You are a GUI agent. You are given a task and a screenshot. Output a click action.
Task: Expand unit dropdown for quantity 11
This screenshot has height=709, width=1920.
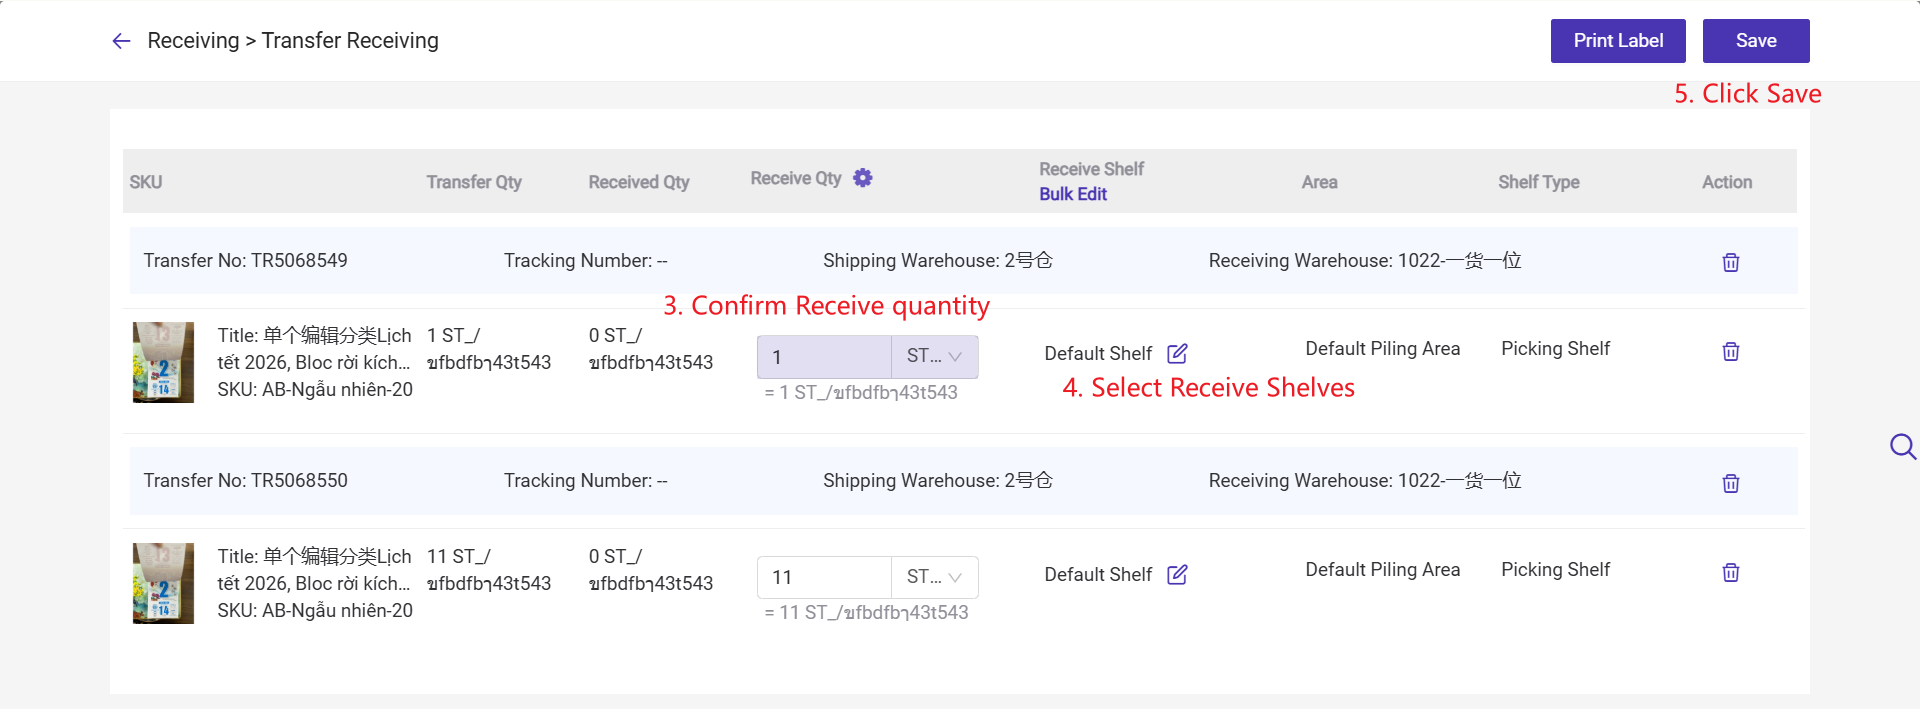point(934,577)
